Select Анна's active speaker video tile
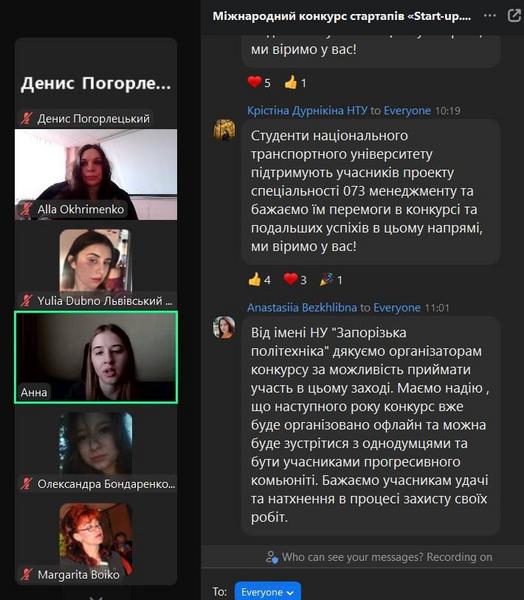Image resolution: width=524 pixels, height=600 pixels. click(x=96, y=357)
